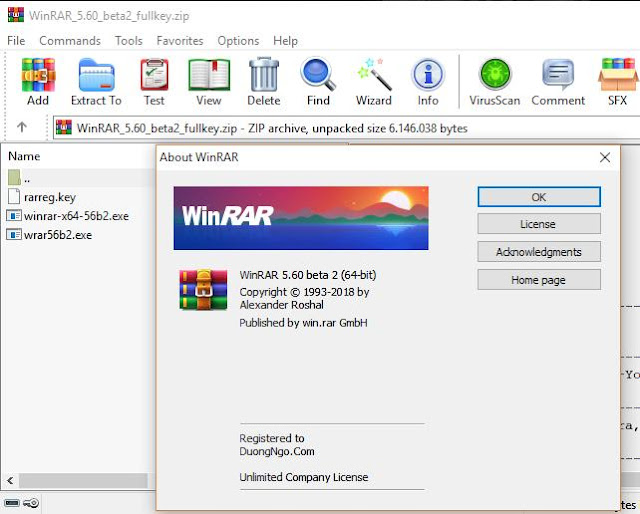Click 'DuongNgo.Com' registration text
The width and height of the screenshot is (640, 514).
tap(277, 452)
